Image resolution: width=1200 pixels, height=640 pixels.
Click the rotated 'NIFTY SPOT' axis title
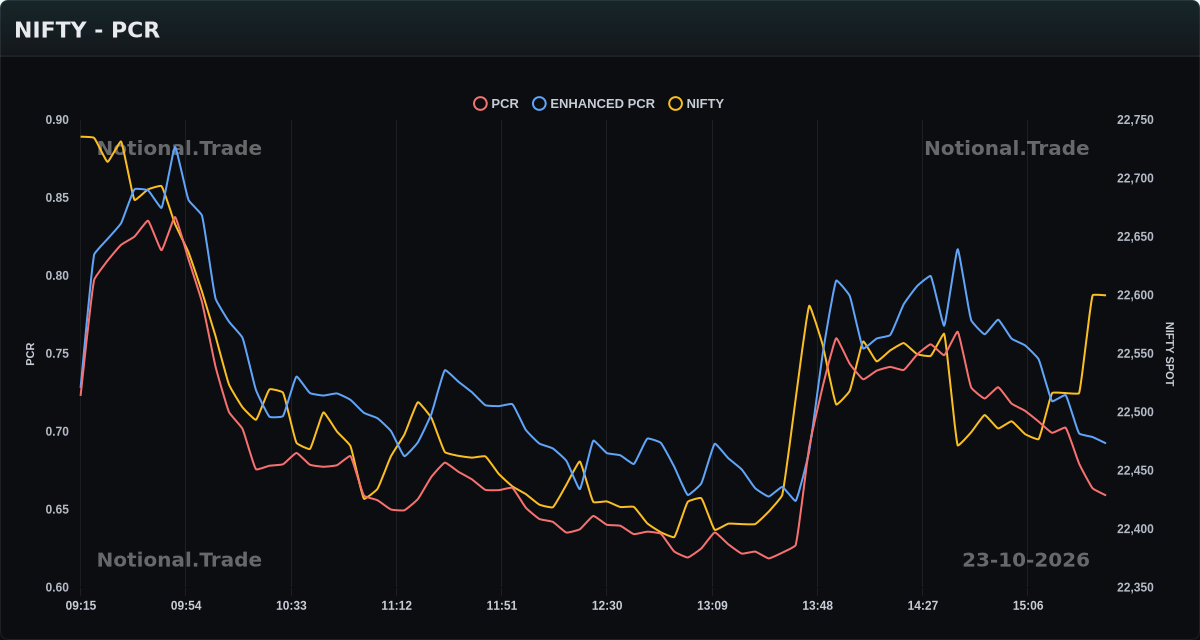pos(1169,354)
